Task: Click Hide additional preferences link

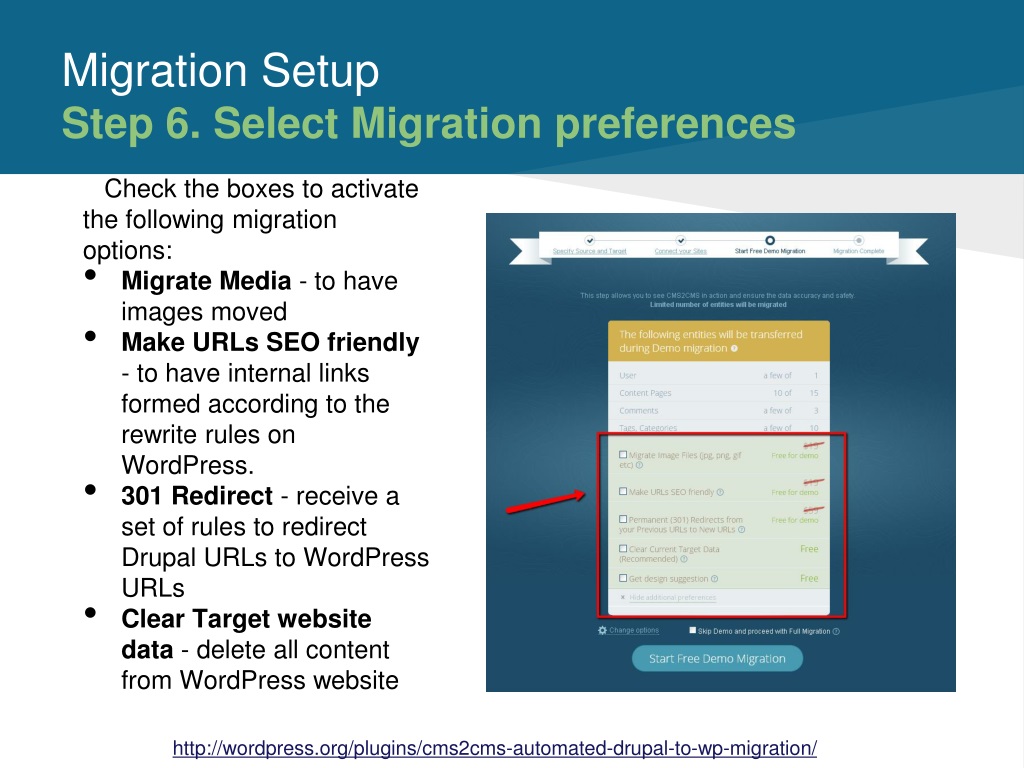Action: 672,598
